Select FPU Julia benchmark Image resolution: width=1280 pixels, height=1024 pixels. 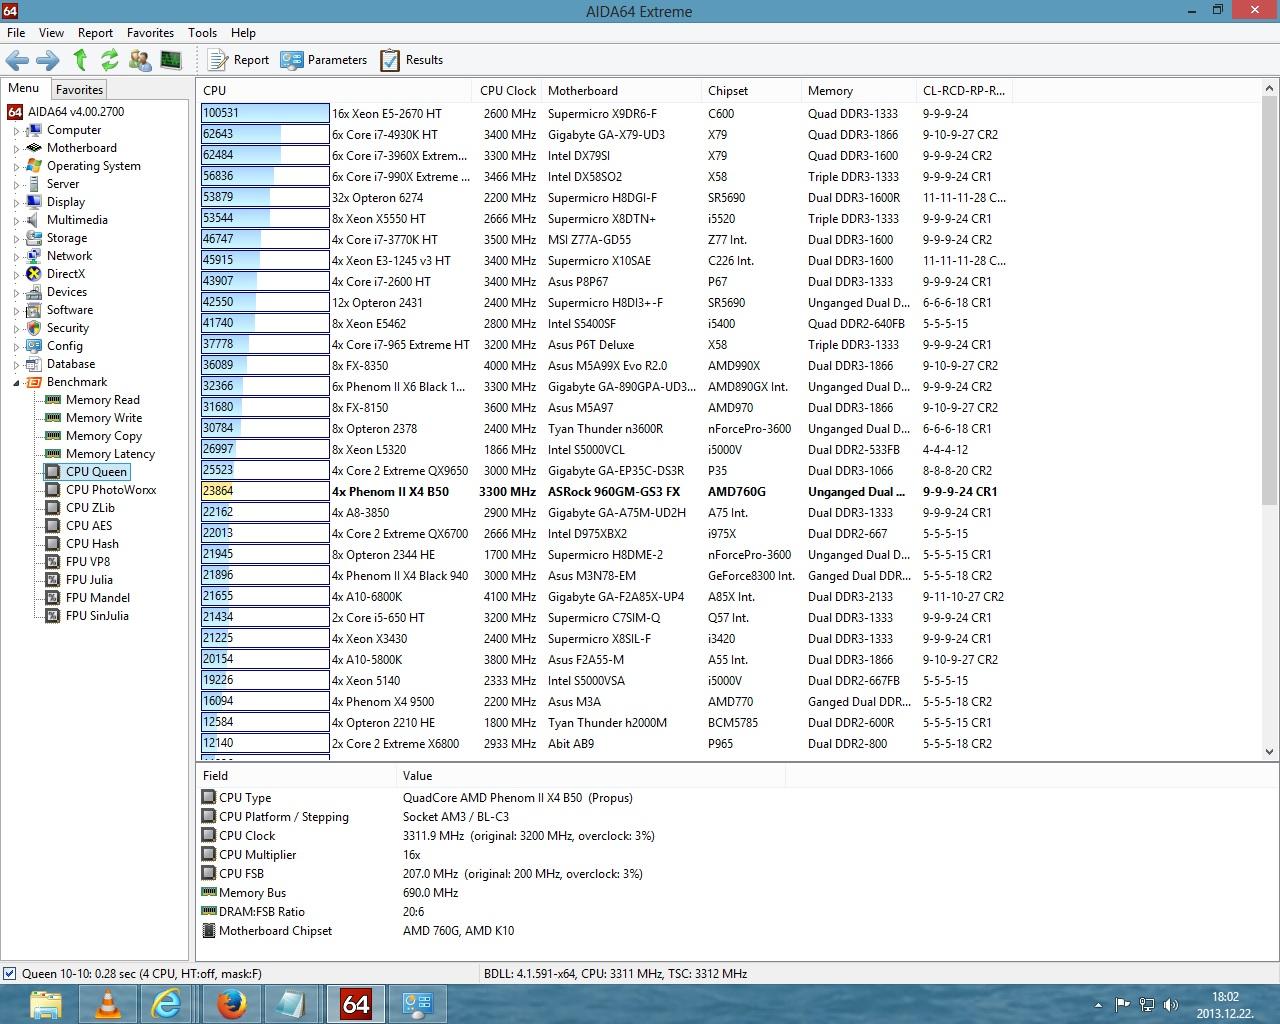[x=89, y=580]
